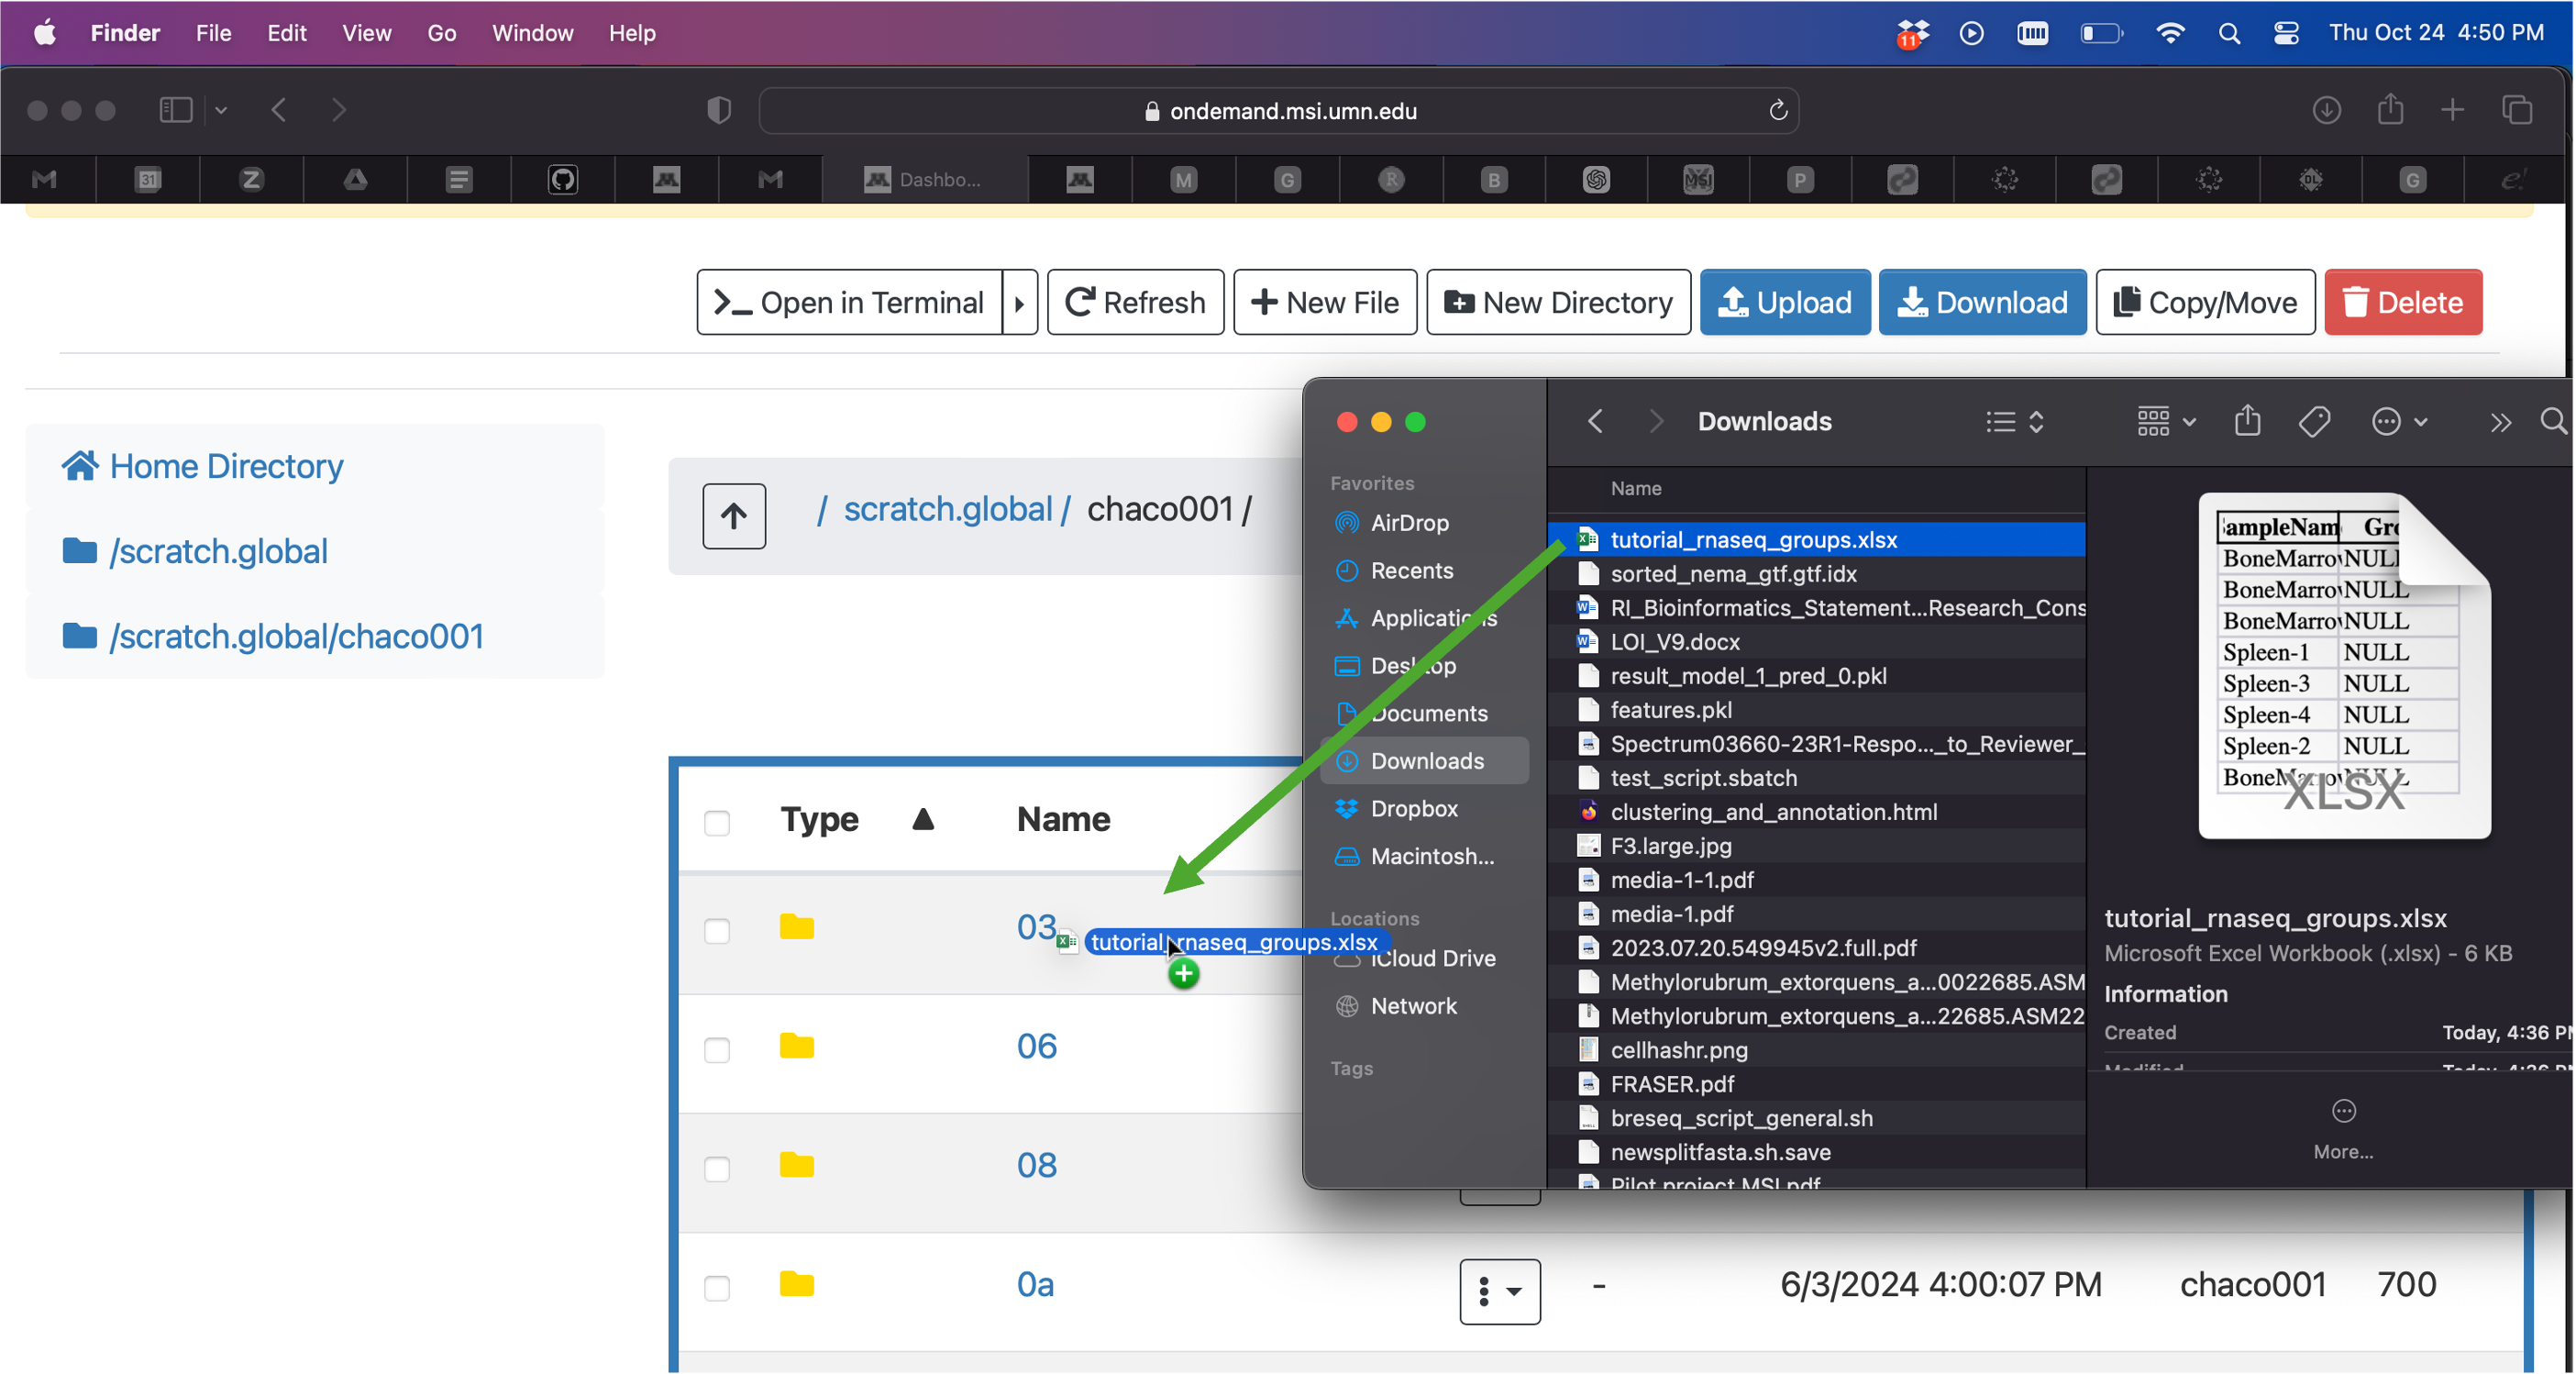Image resolution: width=2576 pixels, height=1374 pixels.
Task: Click the Safari share icon
Action: pos(2390,108)
